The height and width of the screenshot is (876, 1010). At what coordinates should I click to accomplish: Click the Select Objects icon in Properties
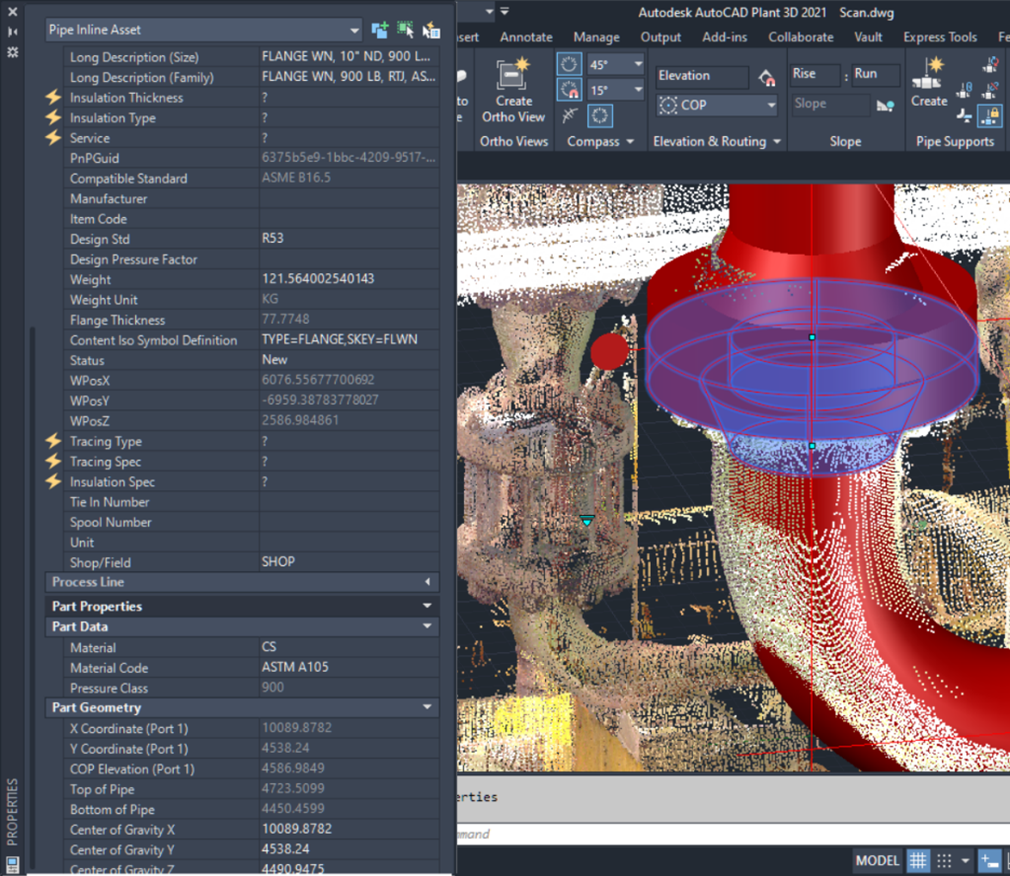(405, 30)
